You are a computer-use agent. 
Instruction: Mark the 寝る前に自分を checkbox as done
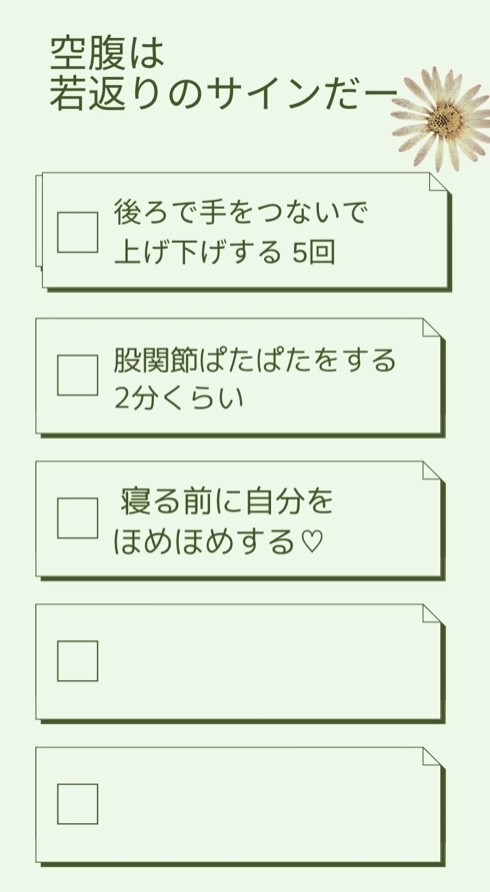click(77, 518)
